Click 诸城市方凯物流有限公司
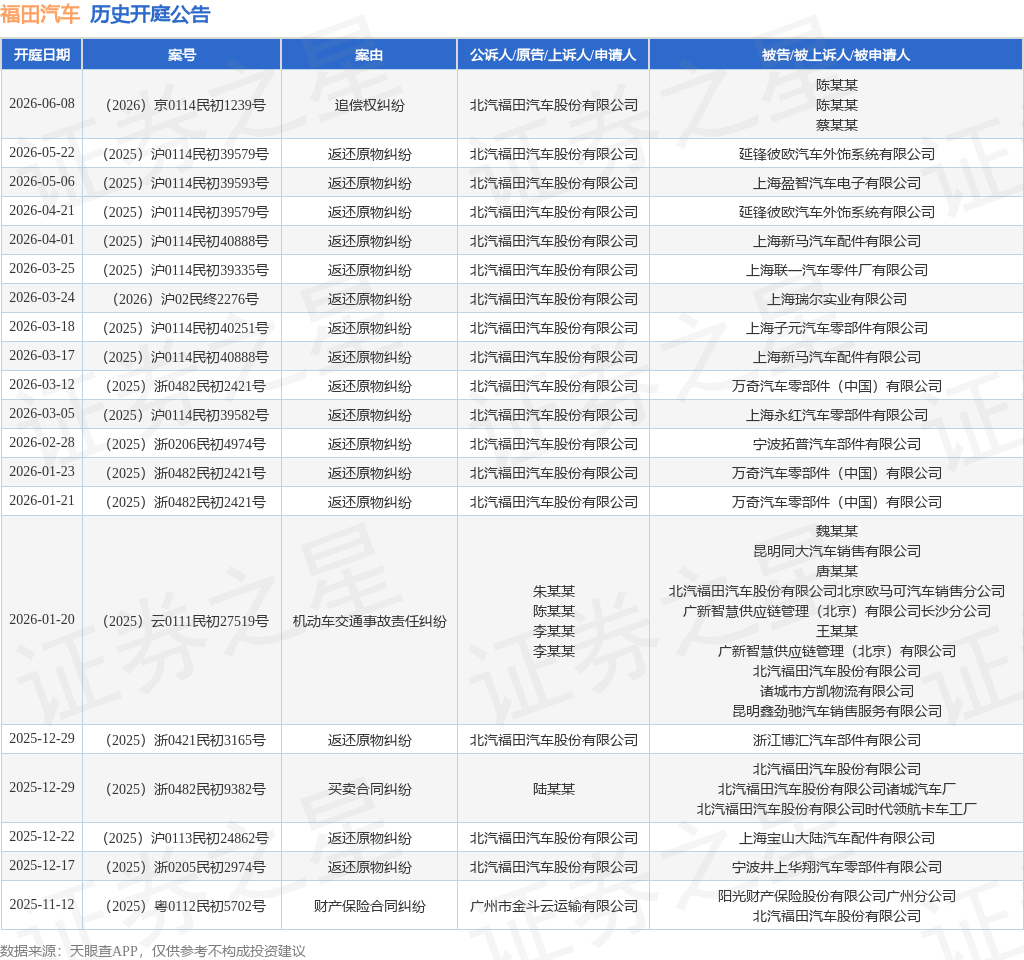Screen dimensions: 1024x960 (837, 691)
